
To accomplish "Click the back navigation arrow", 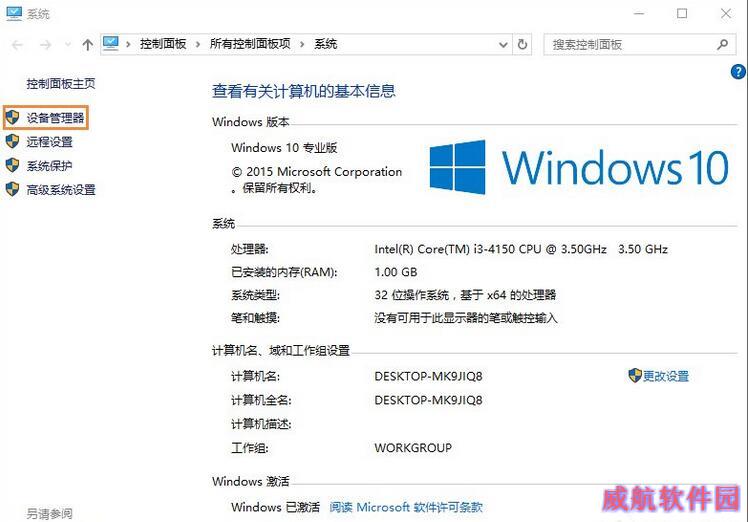I will (18, 45).
